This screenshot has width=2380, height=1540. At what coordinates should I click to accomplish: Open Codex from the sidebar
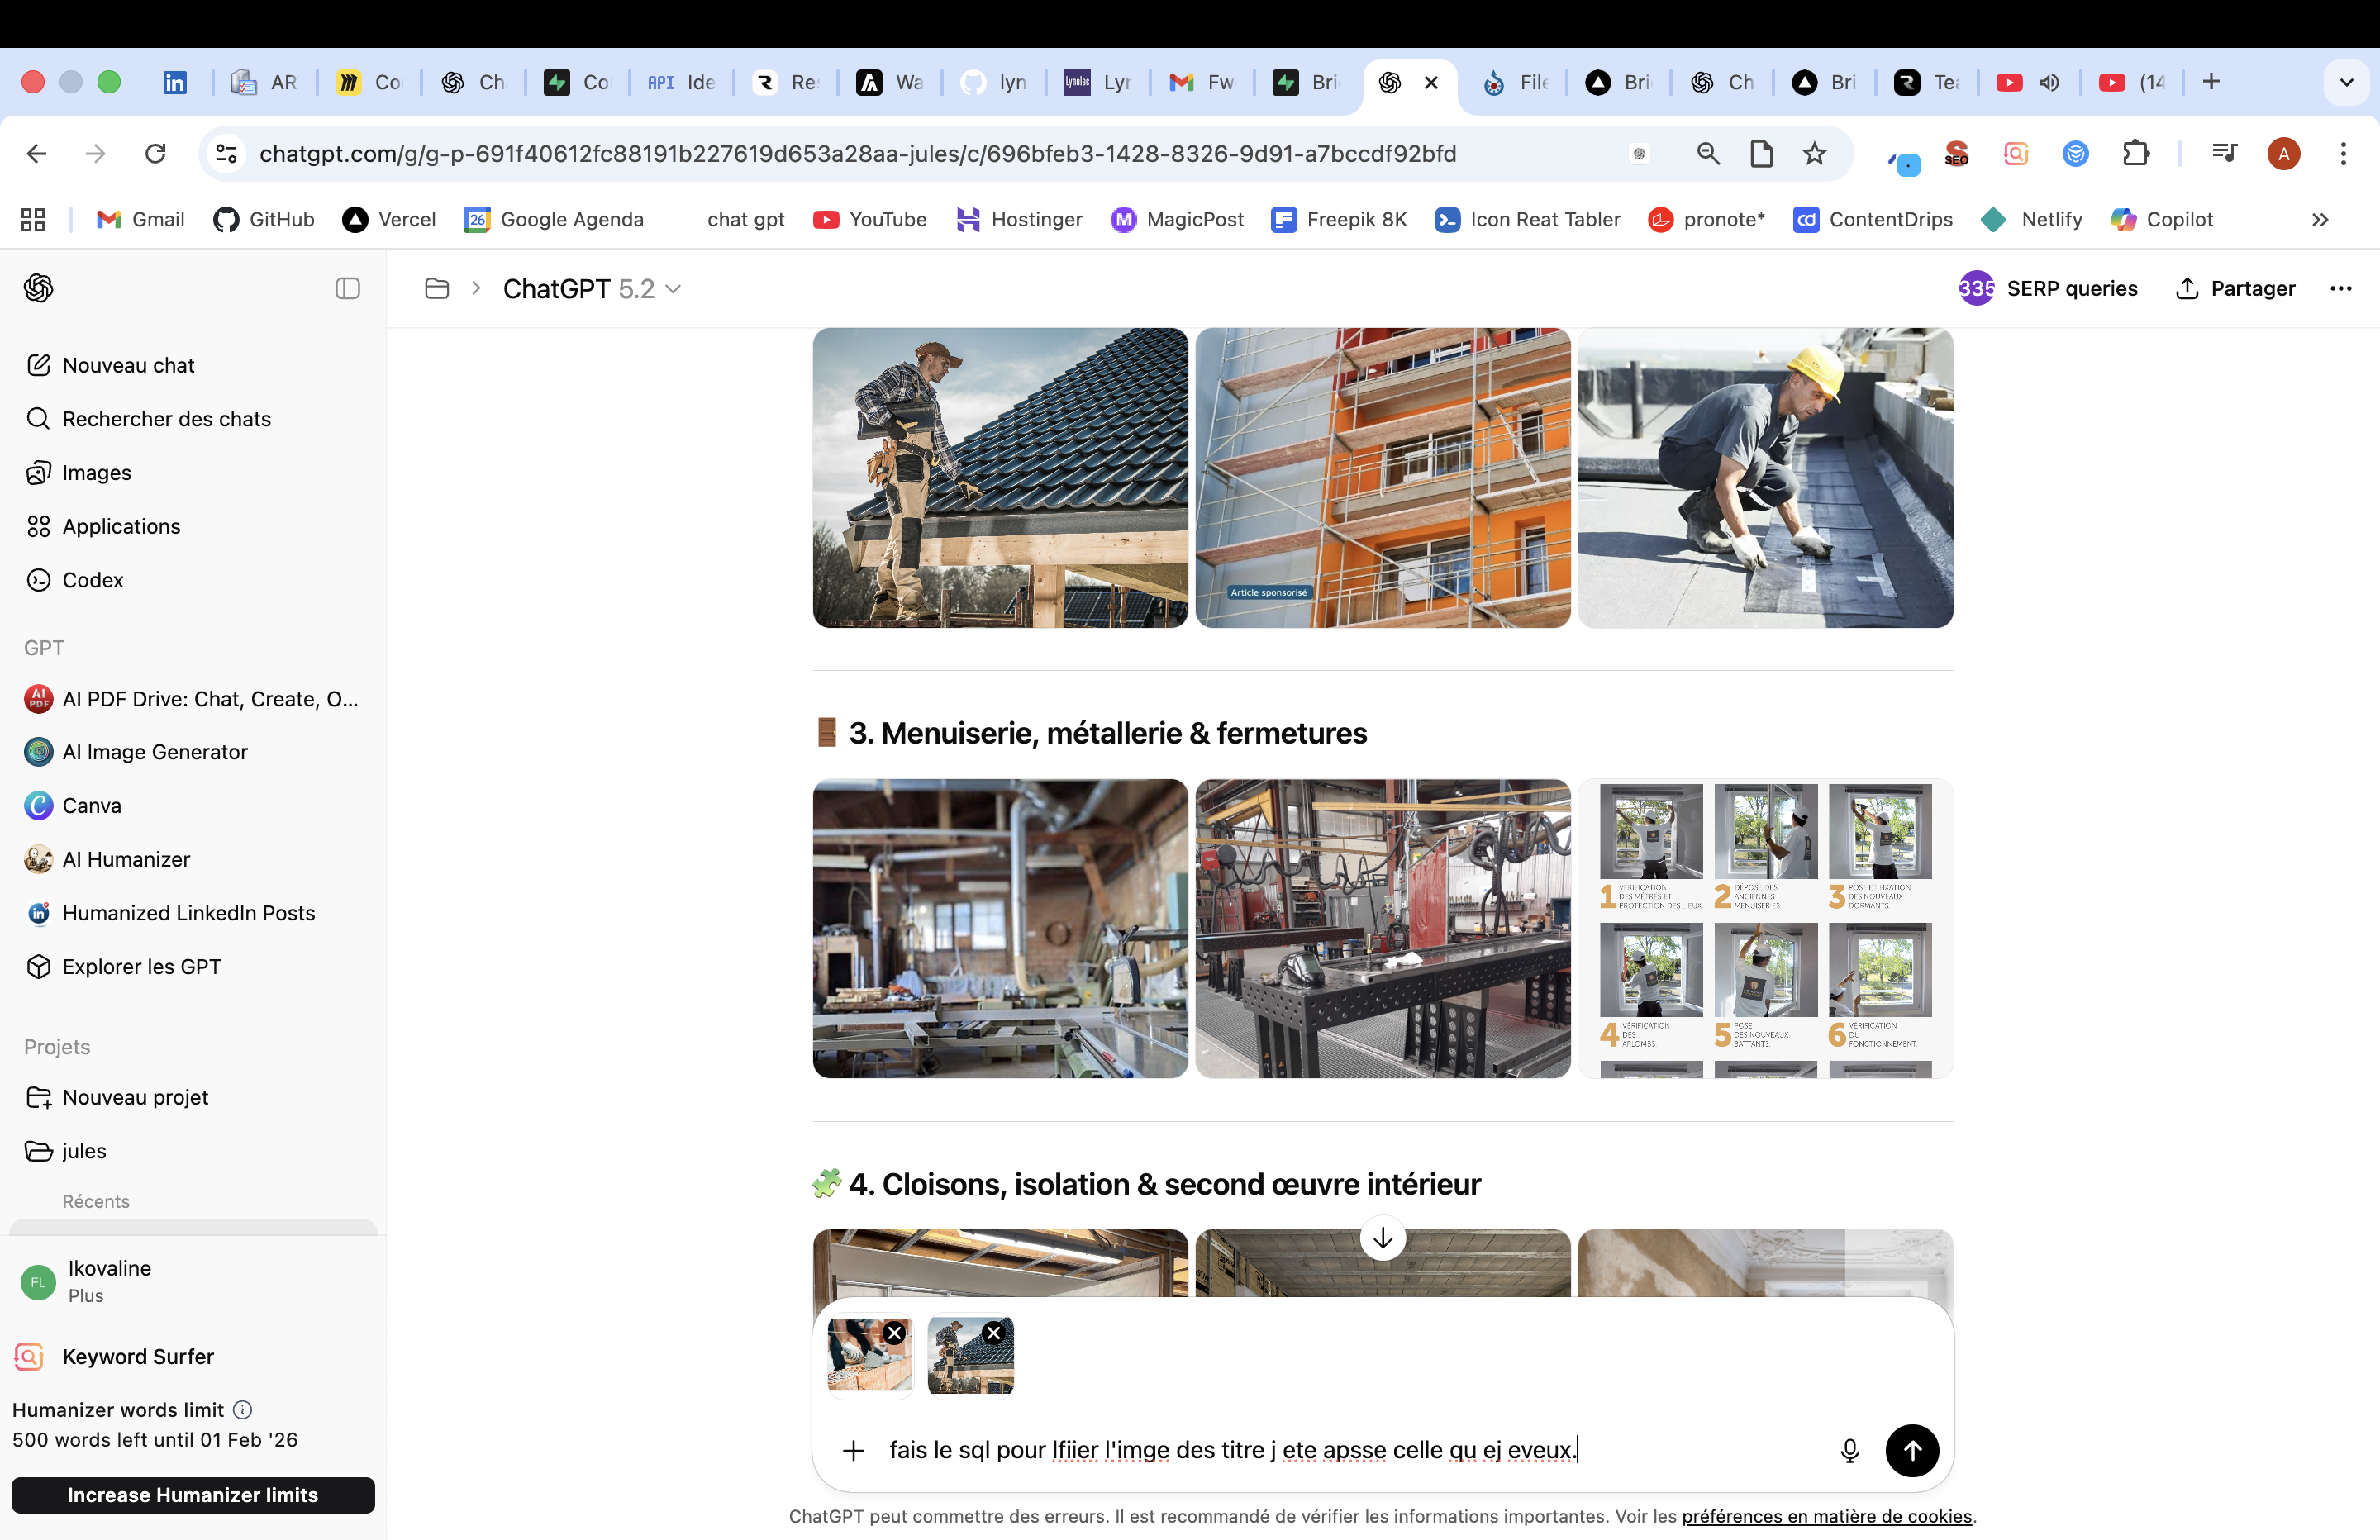coord(92,580)
